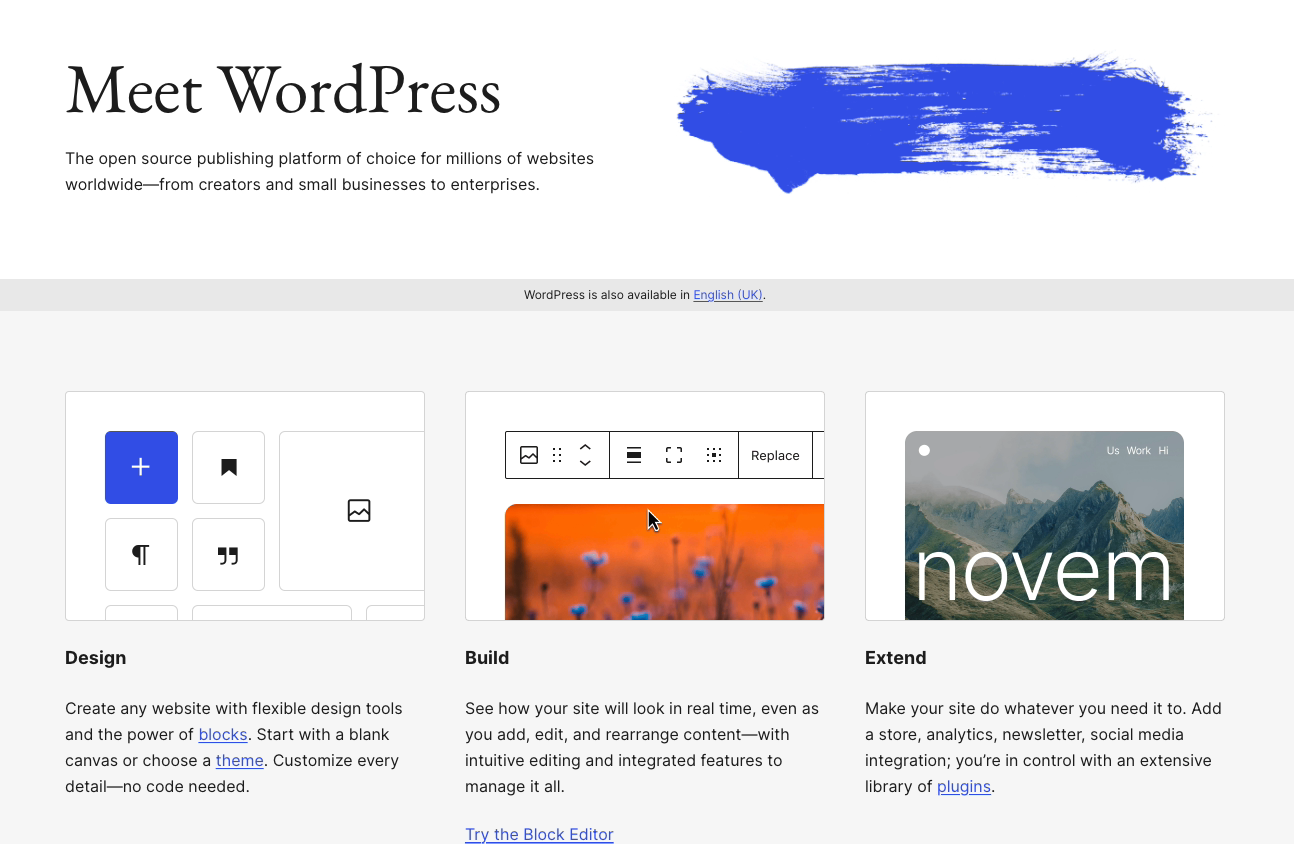Click the align icon in block toolbar
The image size is (1294, 844).
pos(634,455)
